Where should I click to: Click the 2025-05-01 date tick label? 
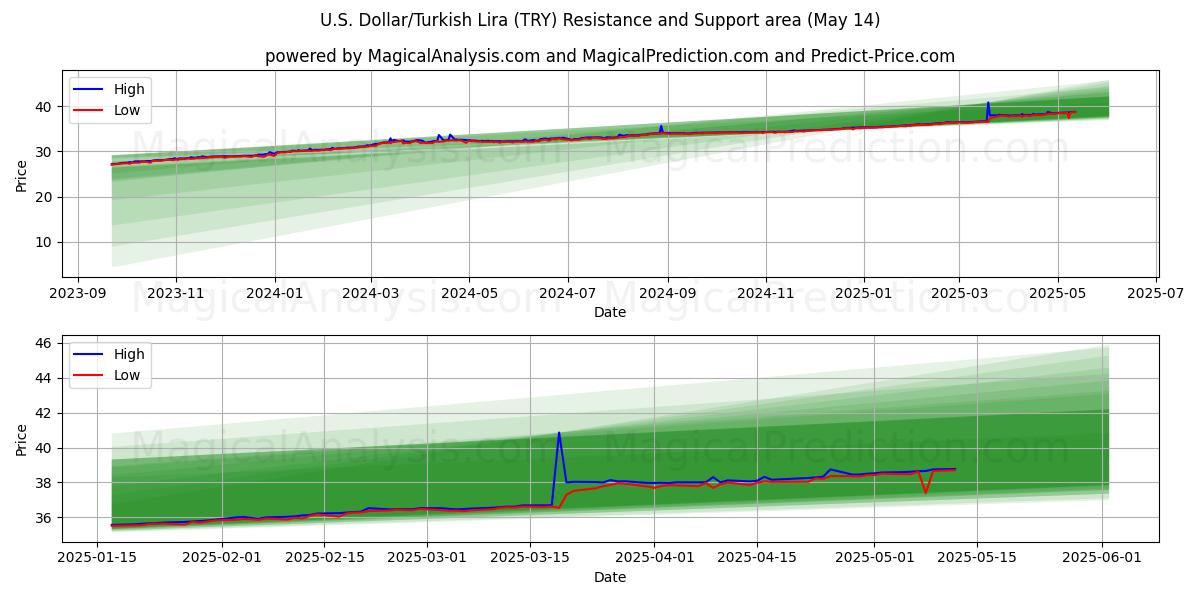coord(875,558)
